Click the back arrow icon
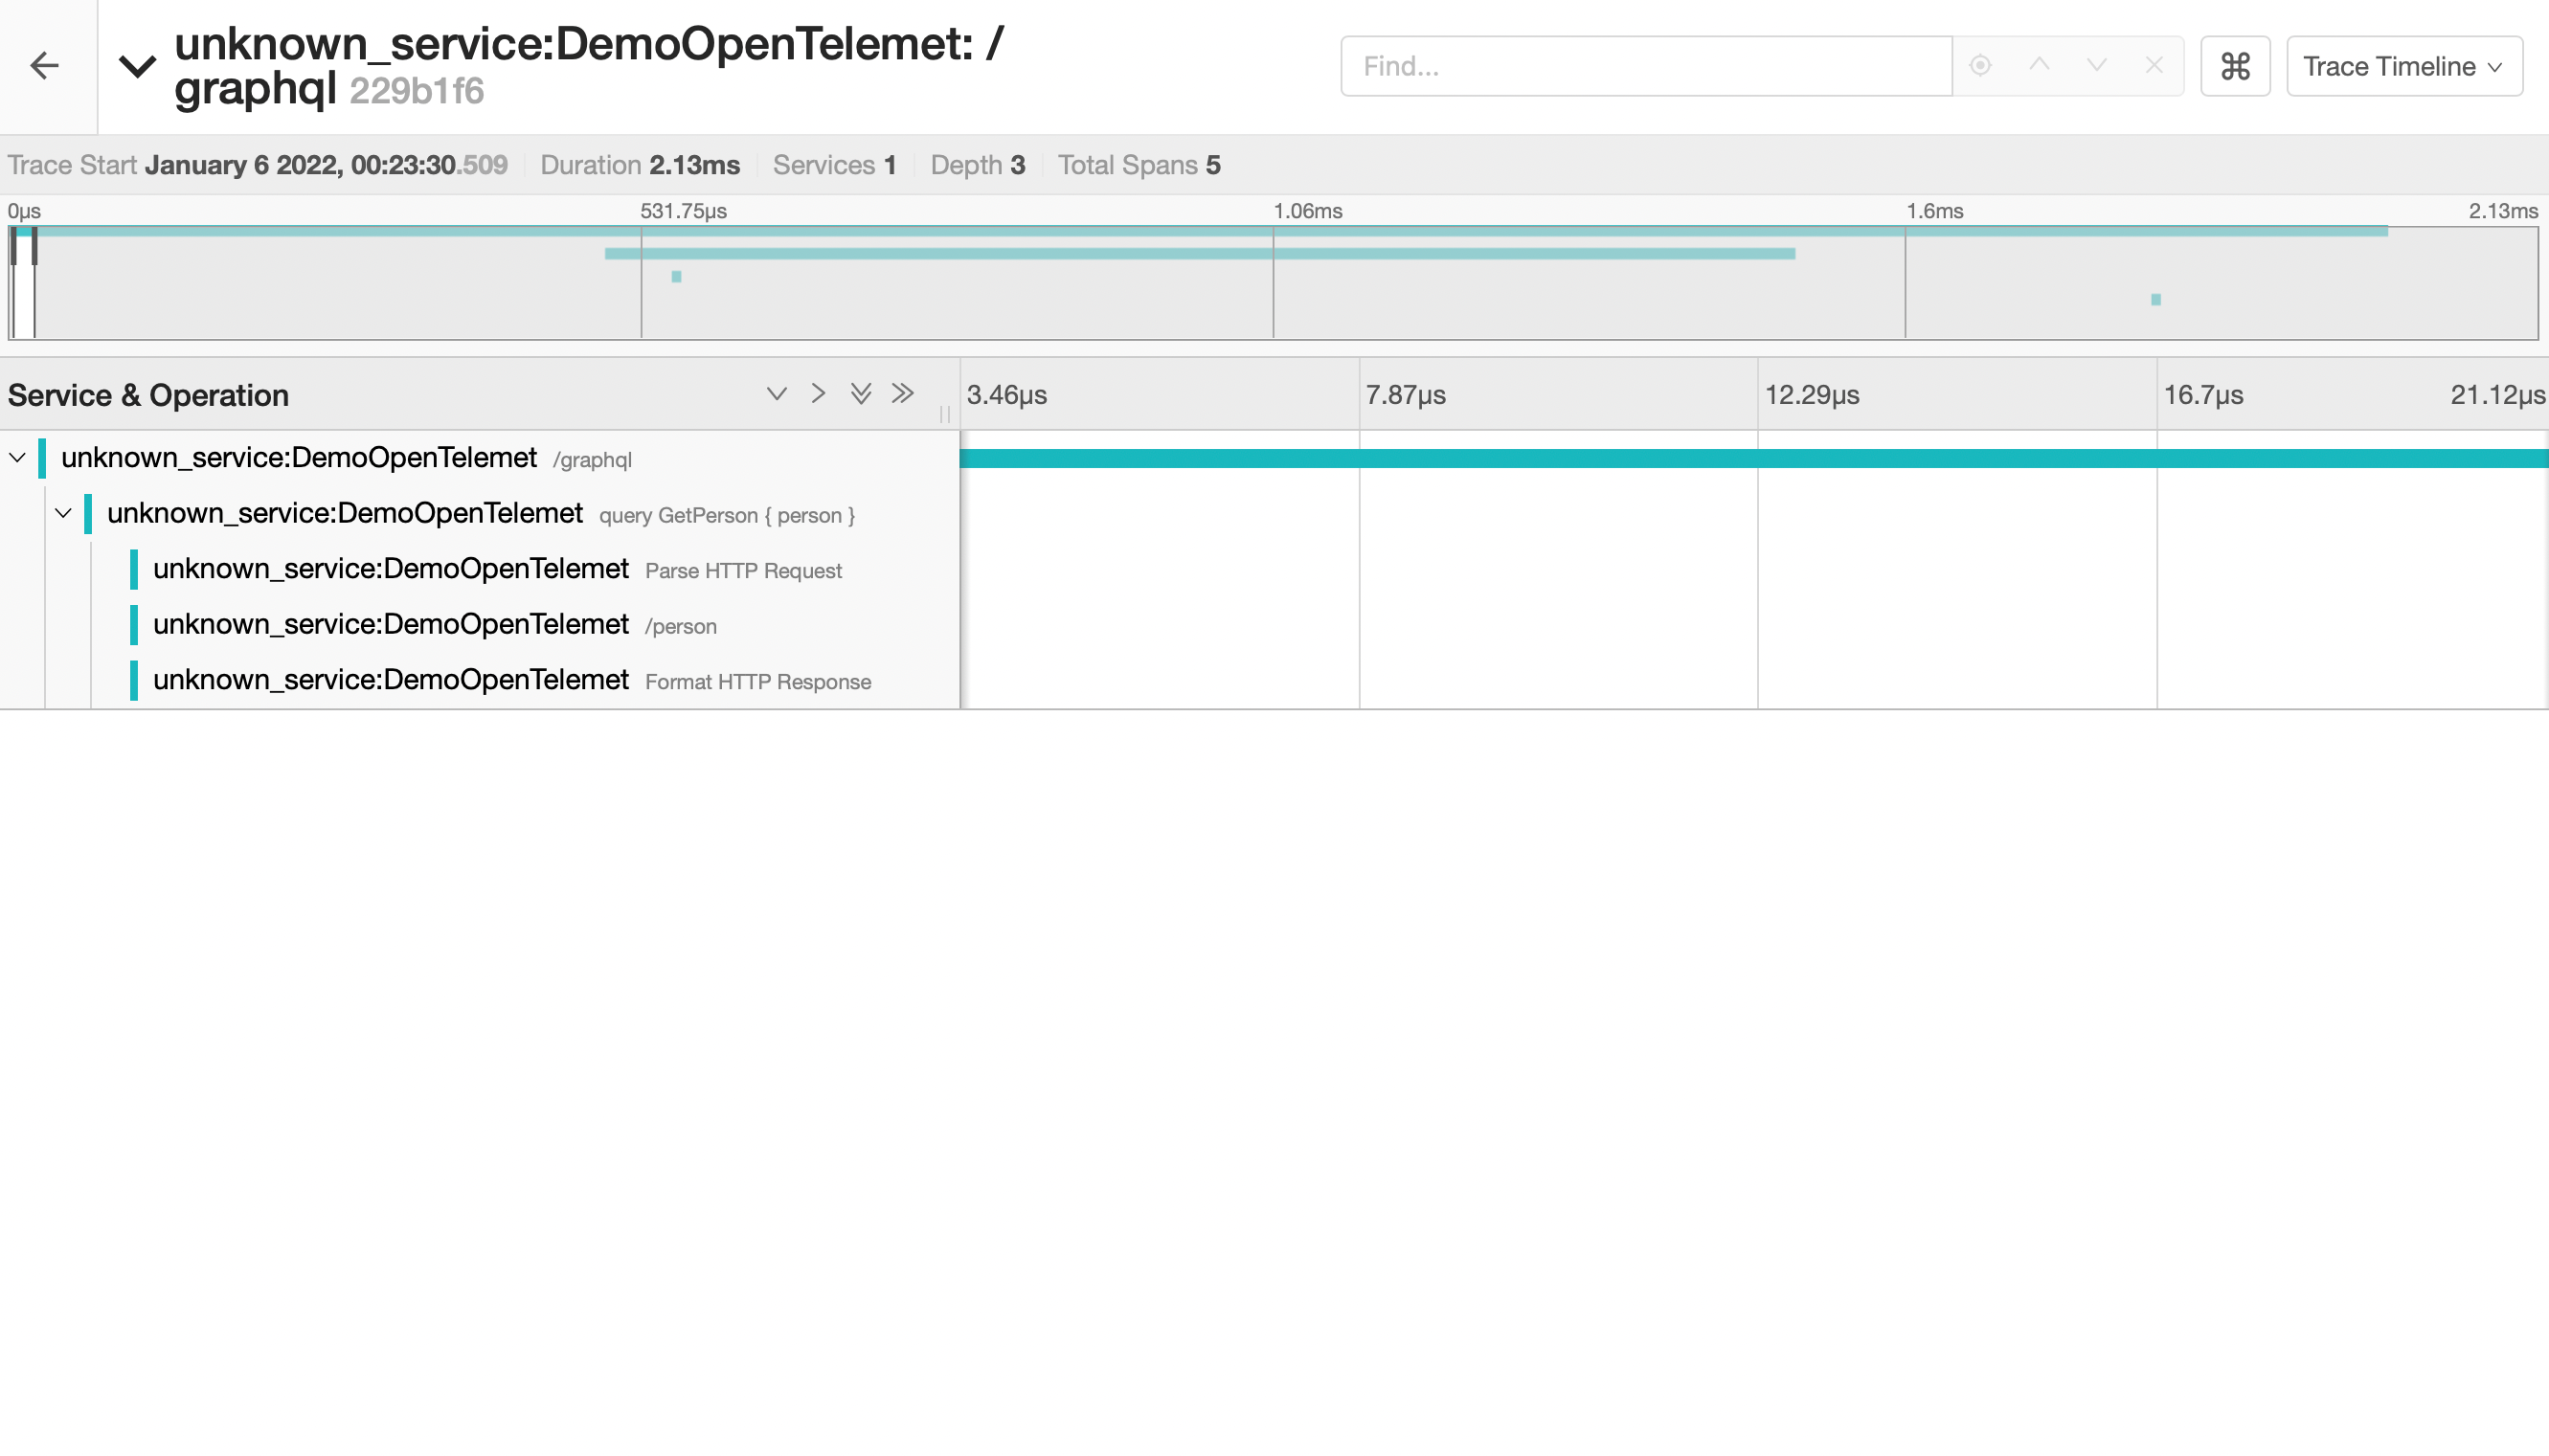 (45, 66)
